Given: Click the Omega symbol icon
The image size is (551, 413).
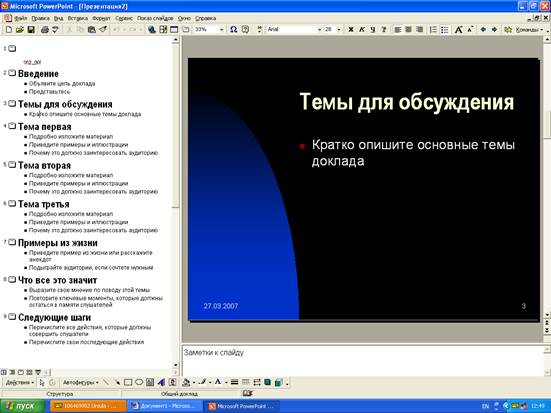Looking at the screenshot, I should 233,30.
